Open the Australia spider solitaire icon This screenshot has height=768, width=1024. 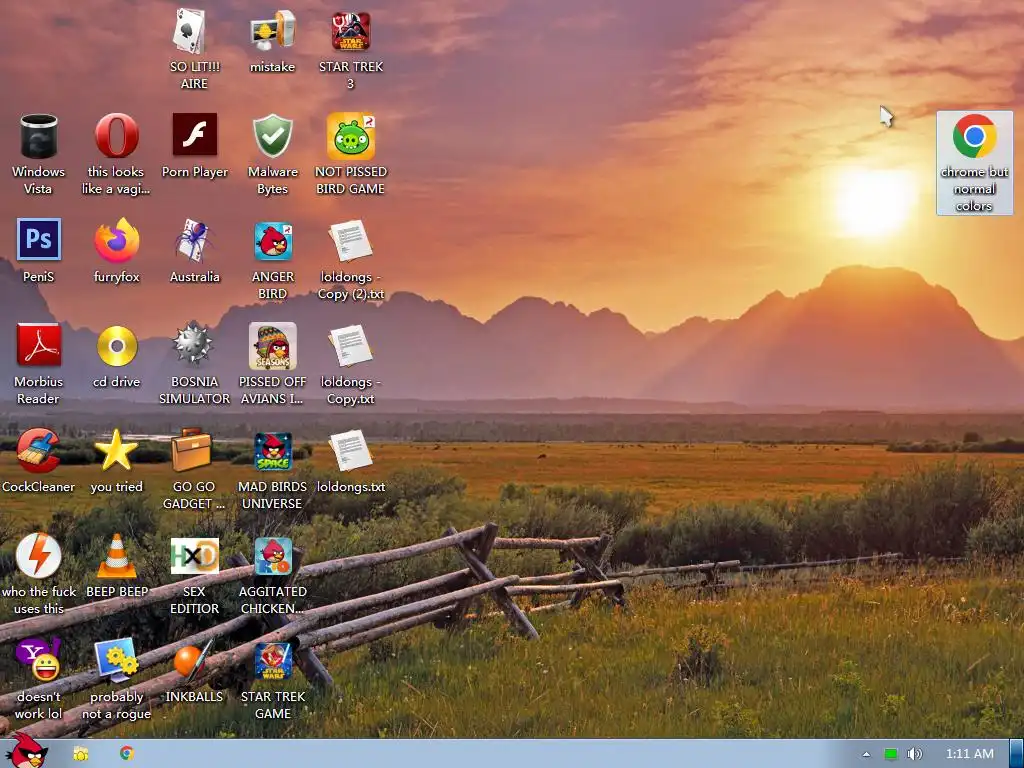(x=194, y=241)
